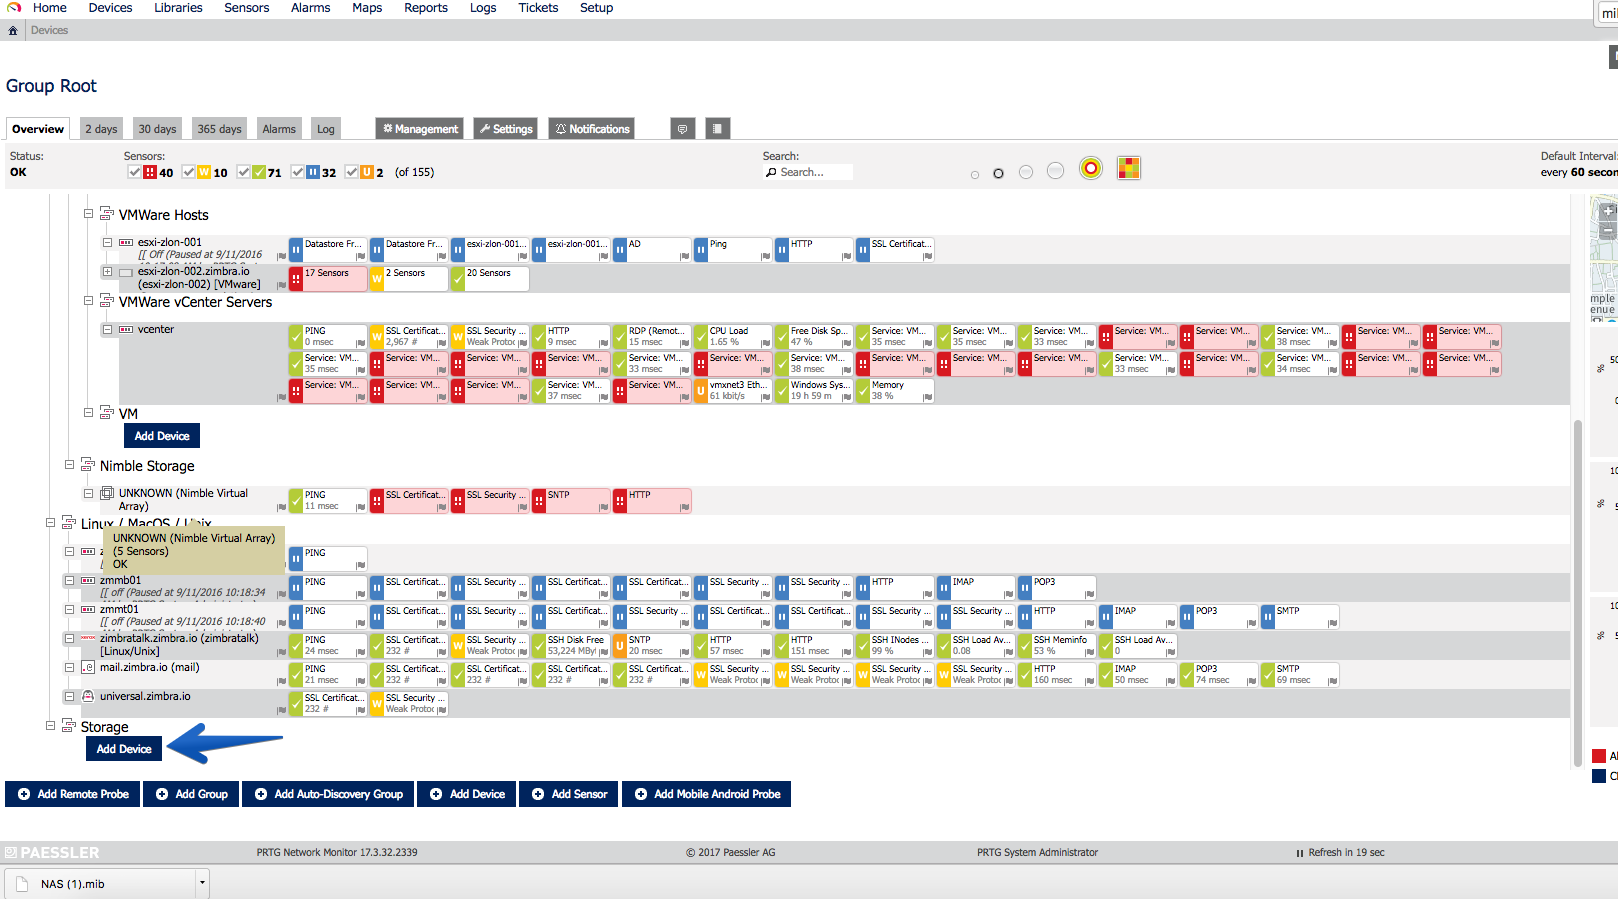Click the group icon beside VMWare Hosts
1618x899 pixels.
(x=107, y=214)
